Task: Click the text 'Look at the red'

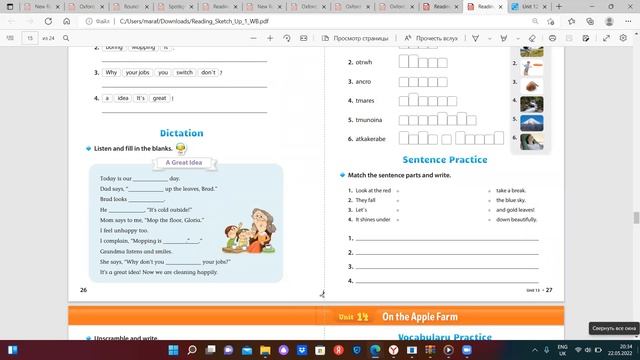Action: (x=373, y=191)
